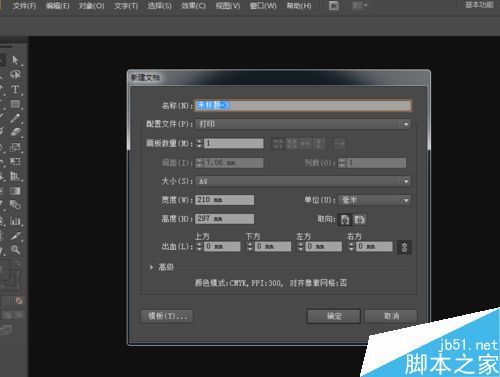This screenshot has width=500, height=377.
Task: Open the 单位 units dropdown showing 毫米
Action: [374, 200]
